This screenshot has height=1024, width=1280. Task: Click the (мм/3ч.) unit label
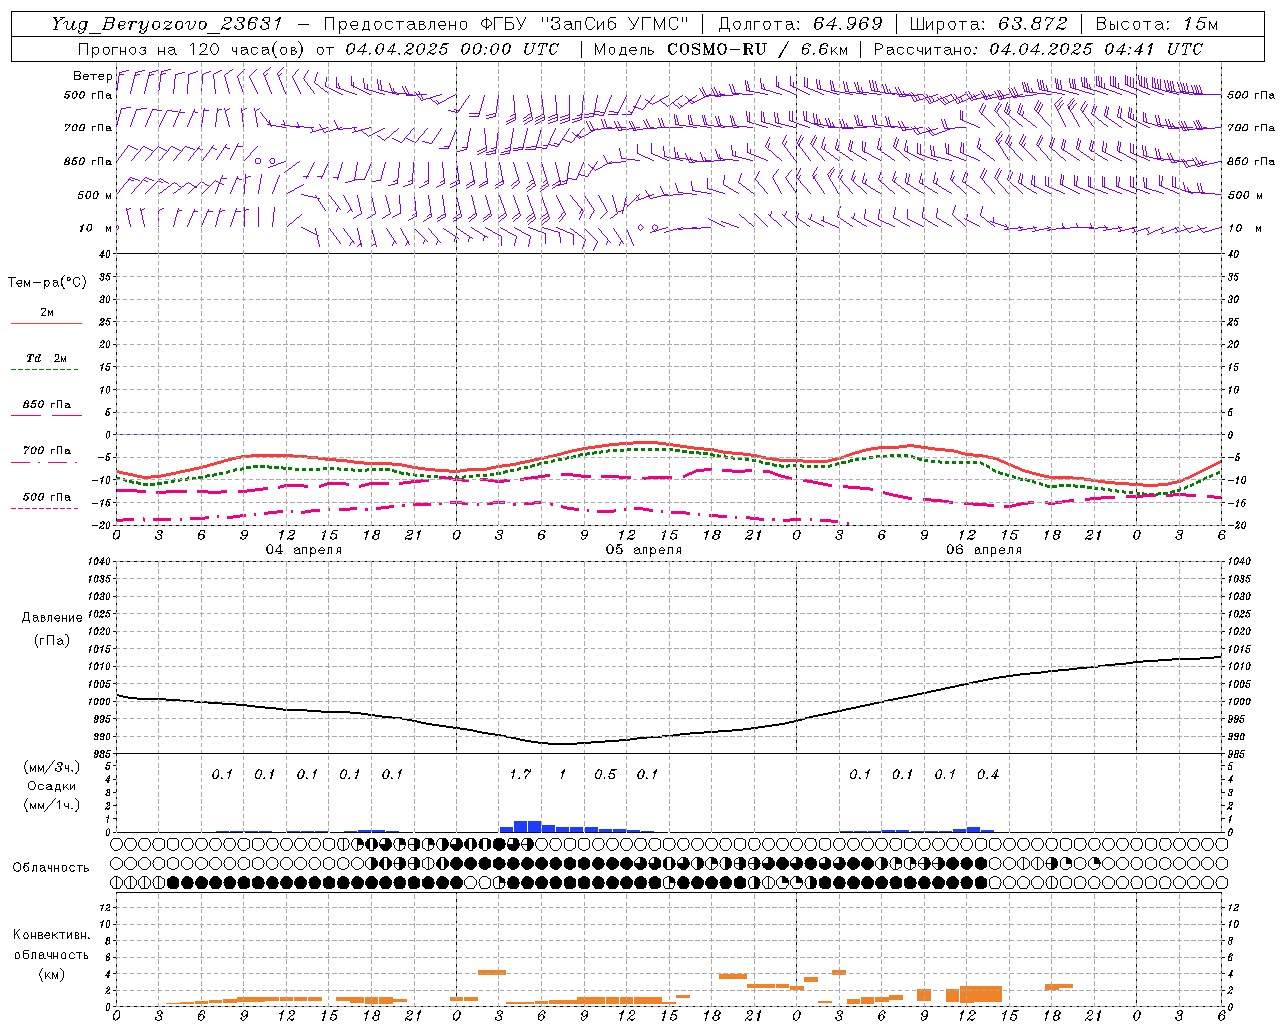click(51, 767)
